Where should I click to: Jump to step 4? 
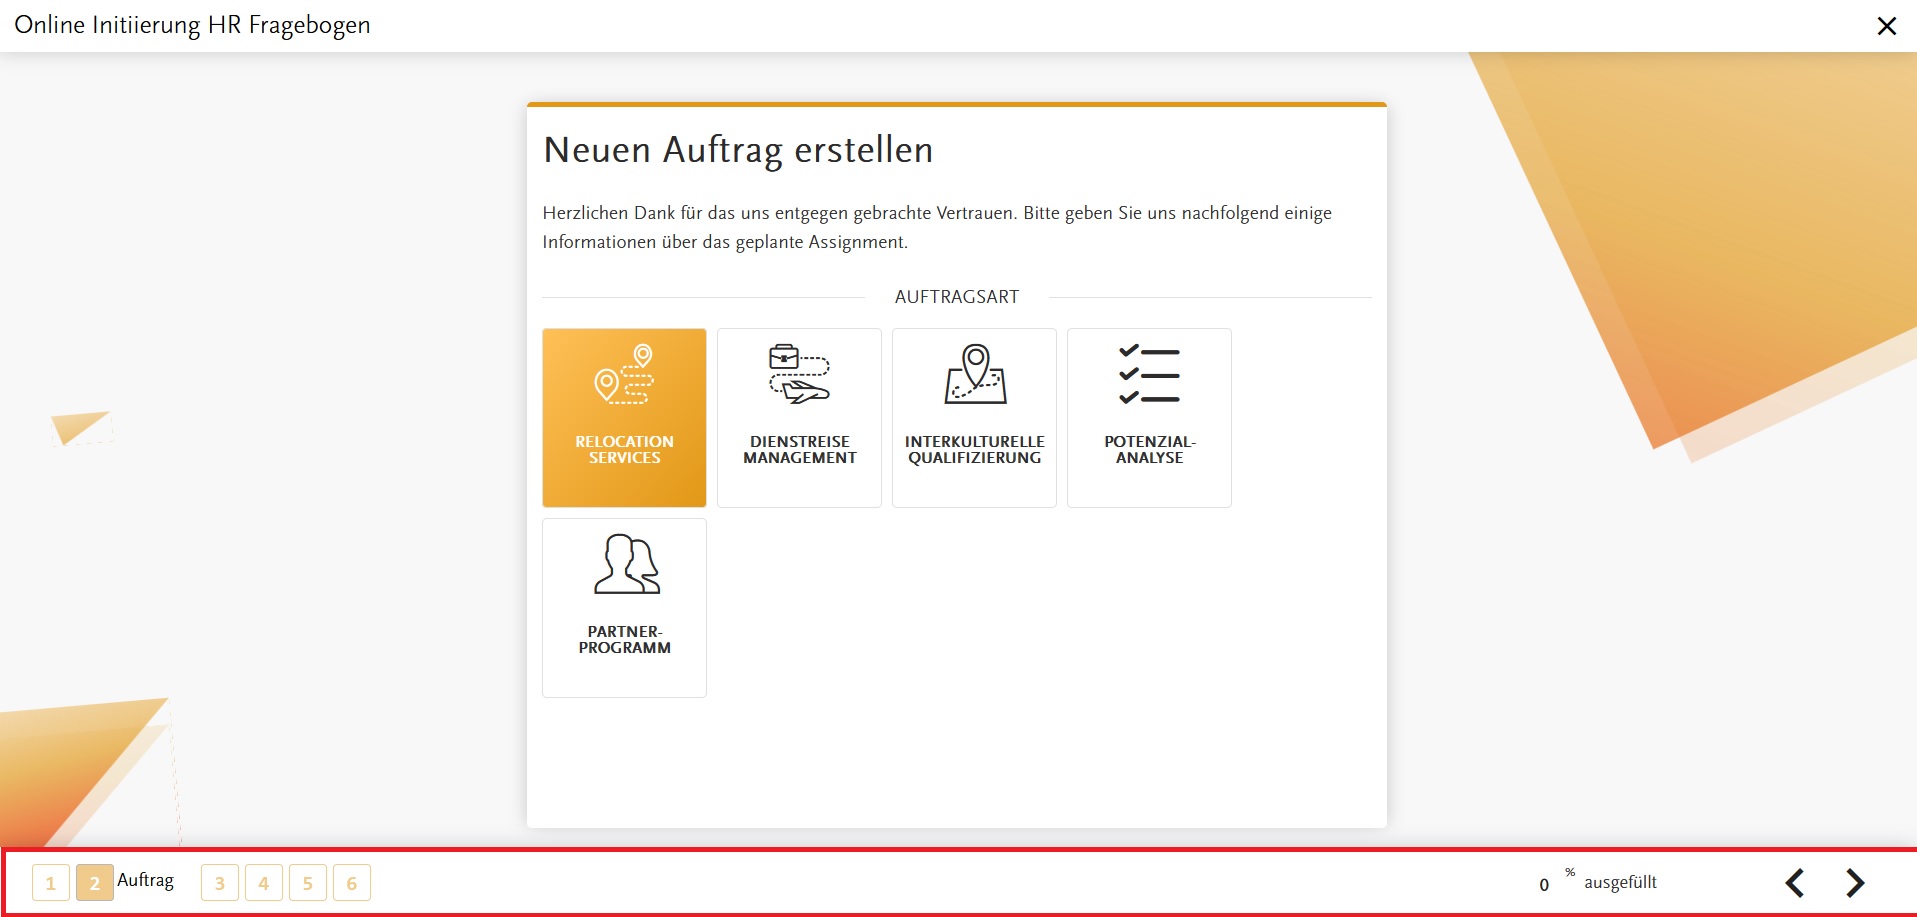coord(264,883)
